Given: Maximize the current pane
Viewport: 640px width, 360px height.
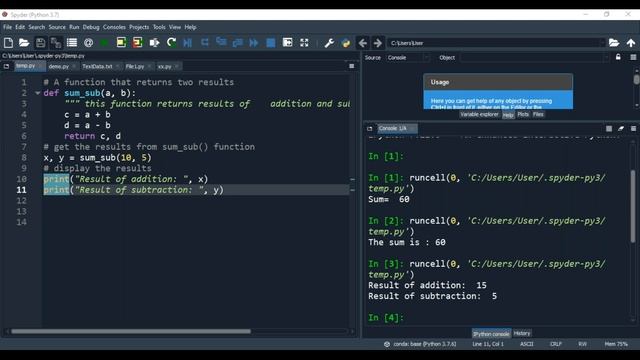Looking at the screenshot, I should pos(287,42).
